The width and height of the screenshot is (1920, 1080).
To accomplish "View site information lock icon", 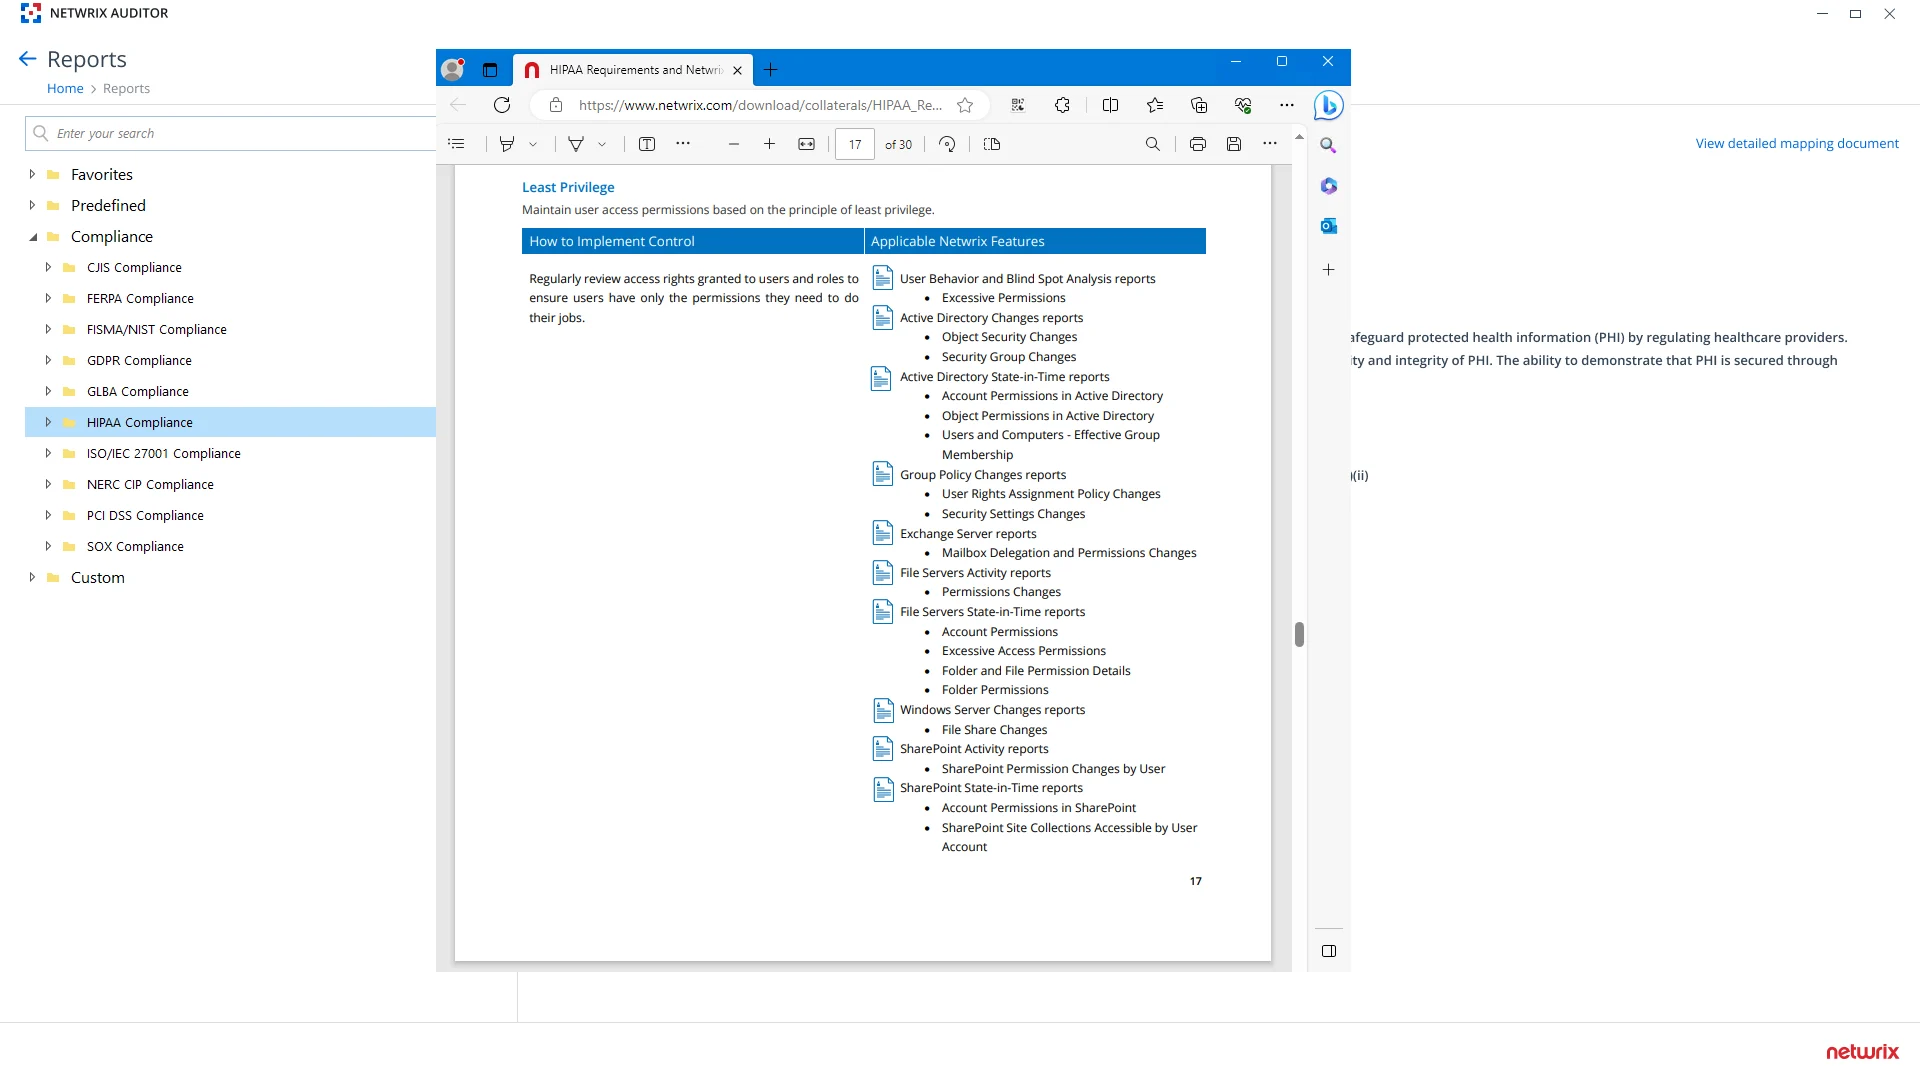I will coord(556,105).
